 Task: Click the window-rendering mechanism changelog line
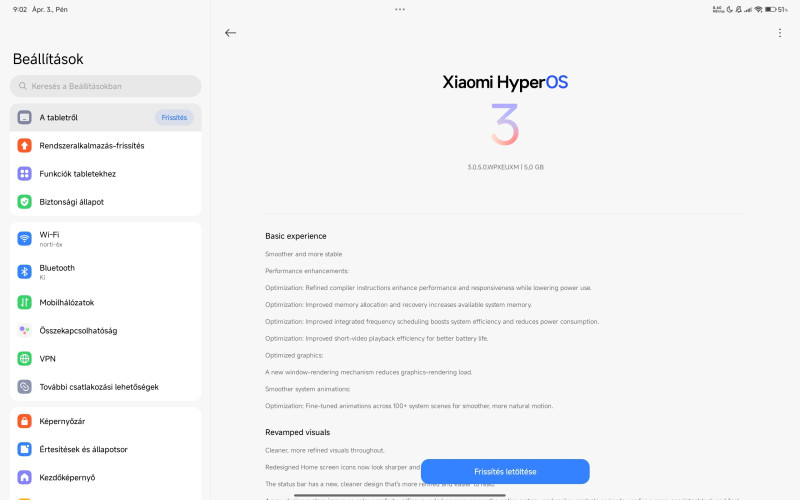[x=368, y=371]
